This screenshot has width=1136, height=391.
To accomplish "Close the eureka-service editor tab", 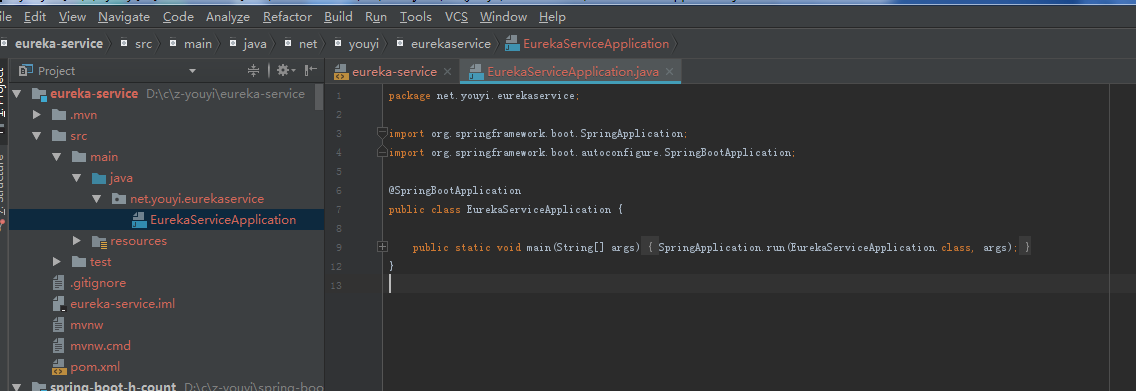I will click(447, 72).
